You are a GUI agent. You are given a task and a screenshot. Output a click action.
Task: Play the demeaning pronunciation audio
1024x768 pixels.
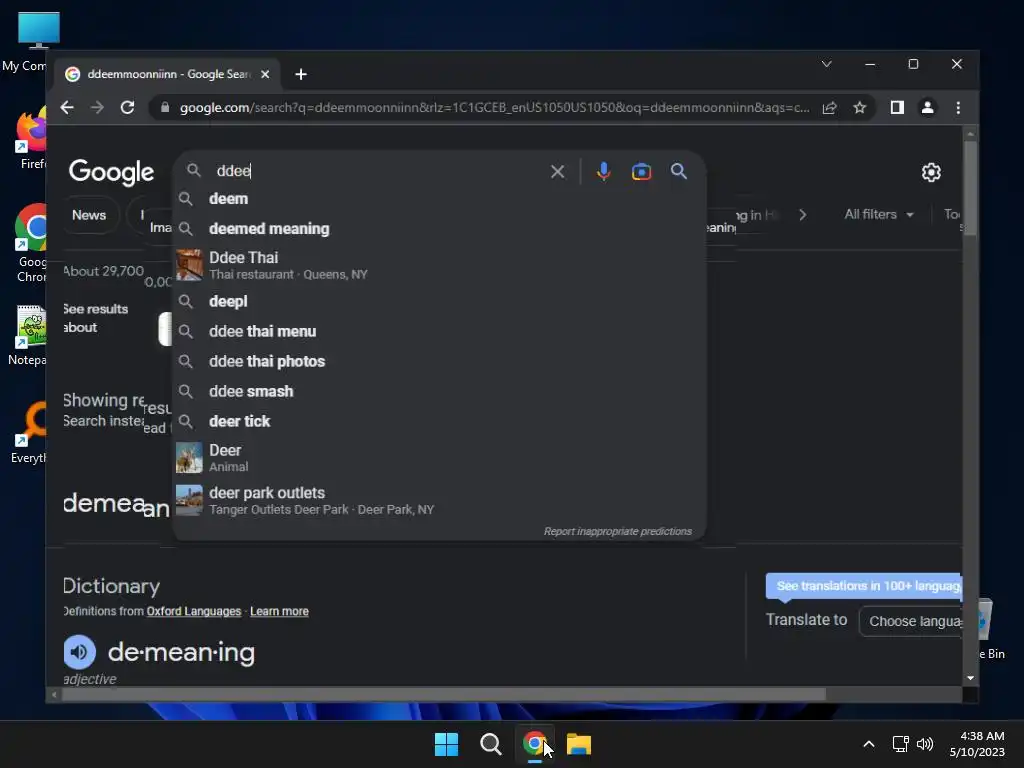pos(80,652)
